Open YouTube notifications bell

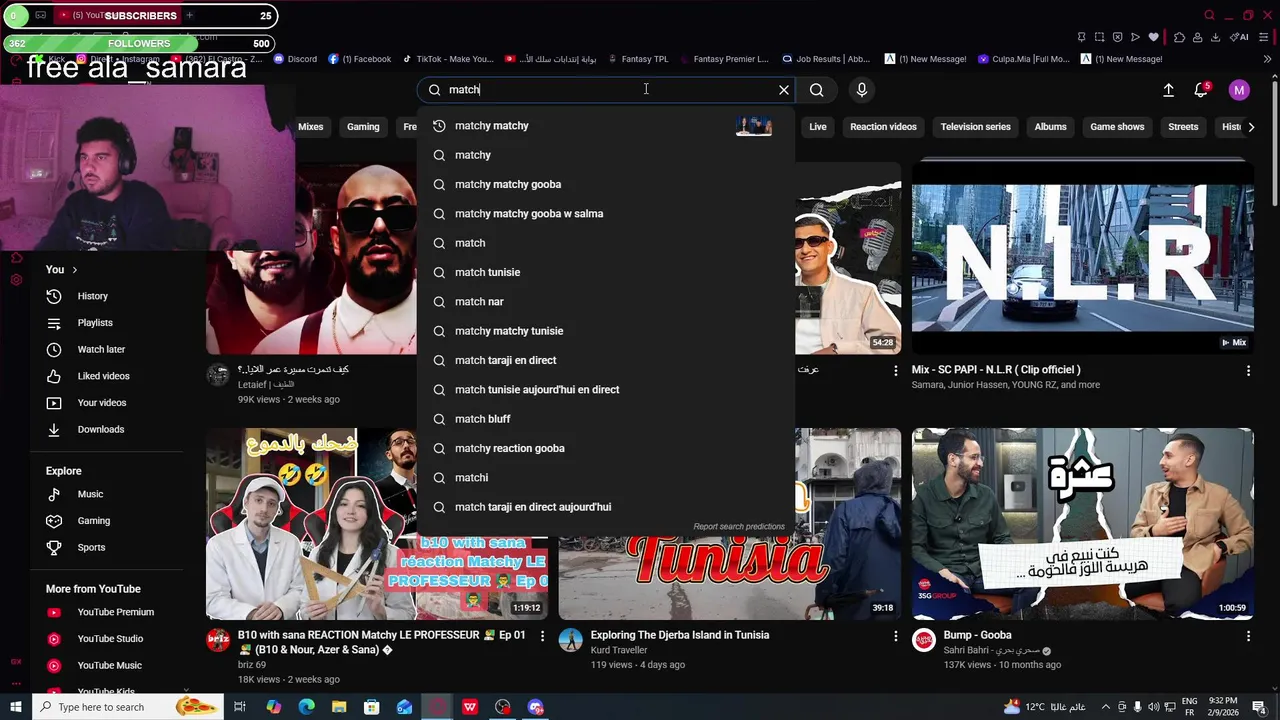point(1201,90)
